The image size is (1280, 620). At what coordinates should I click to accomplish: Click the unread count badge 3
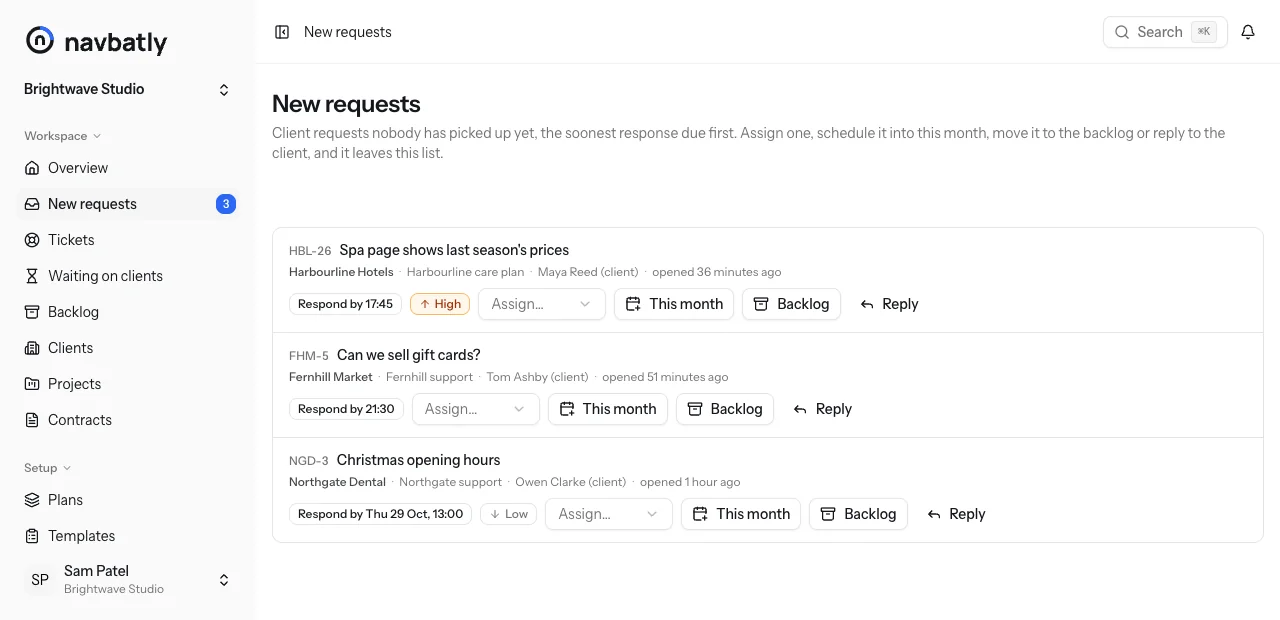click(x=226, y=204)
